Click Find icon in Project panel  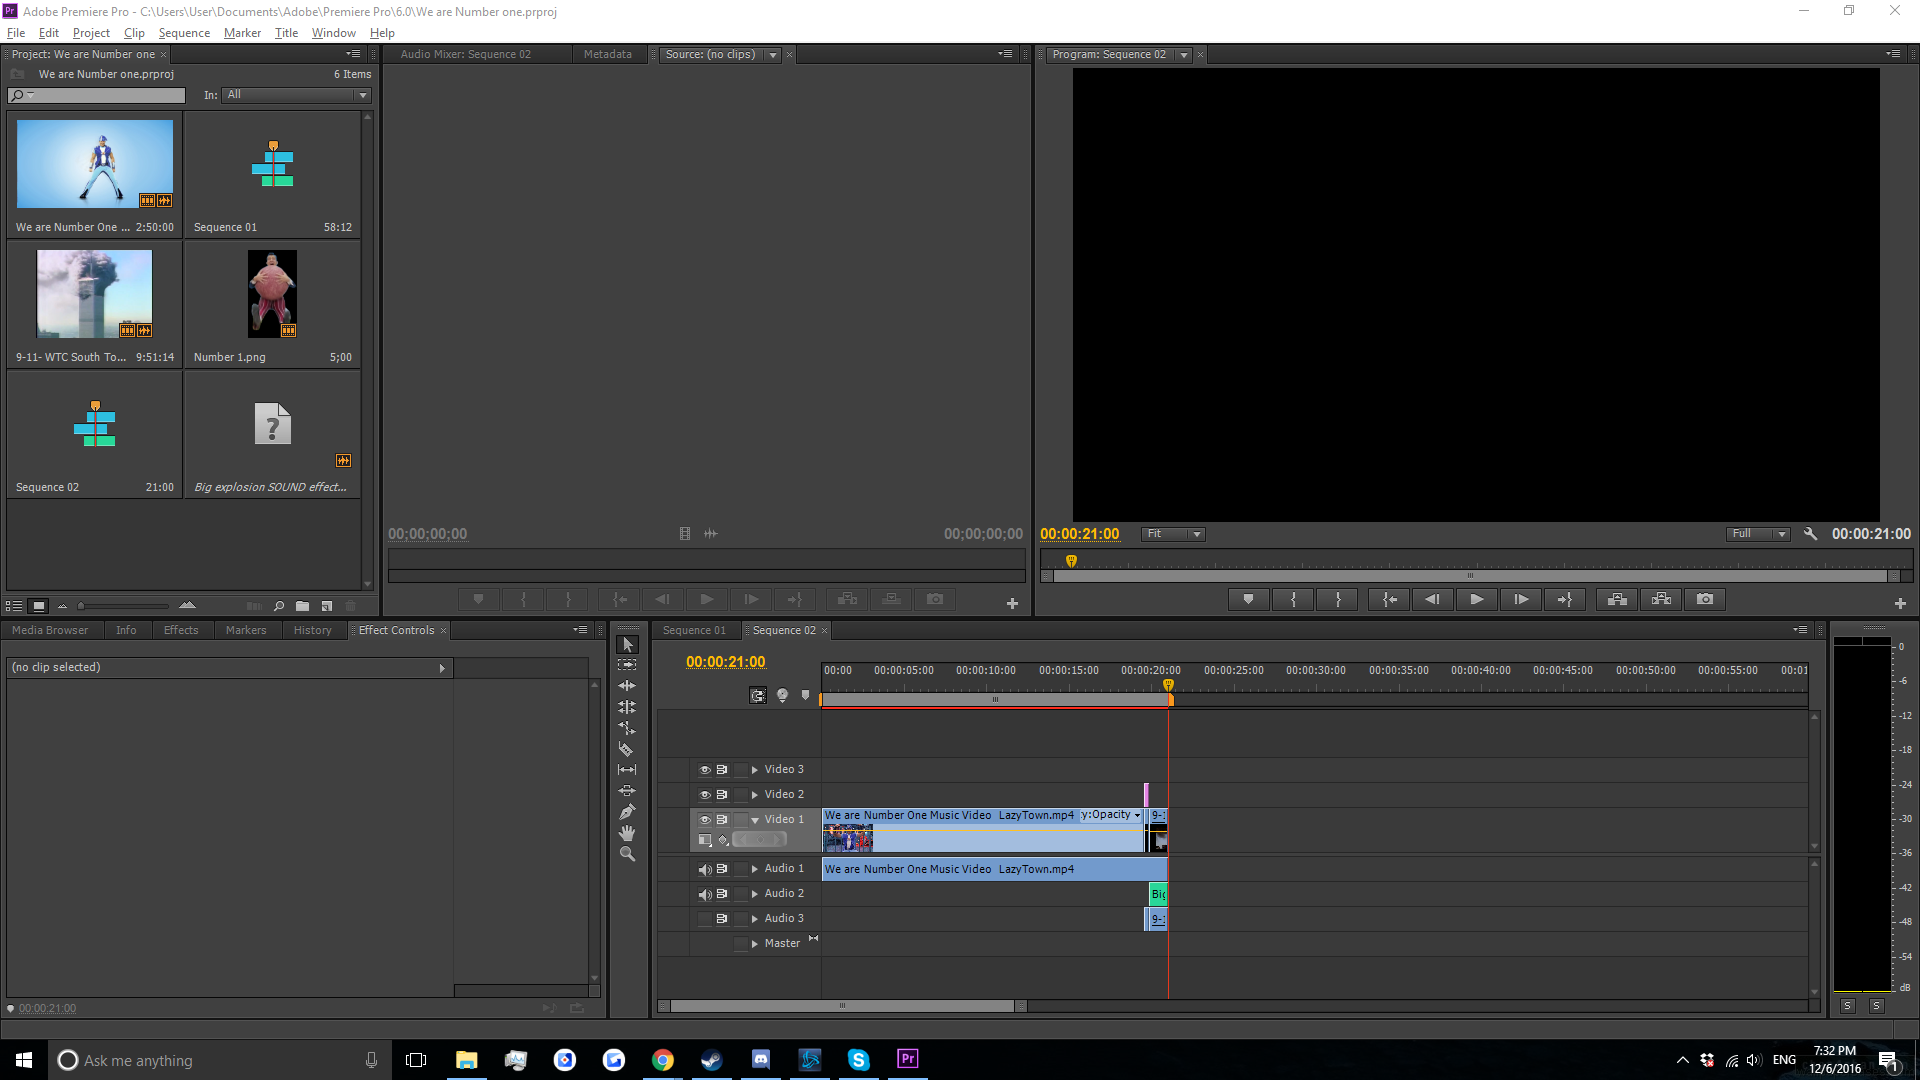(x=279, y=606)
